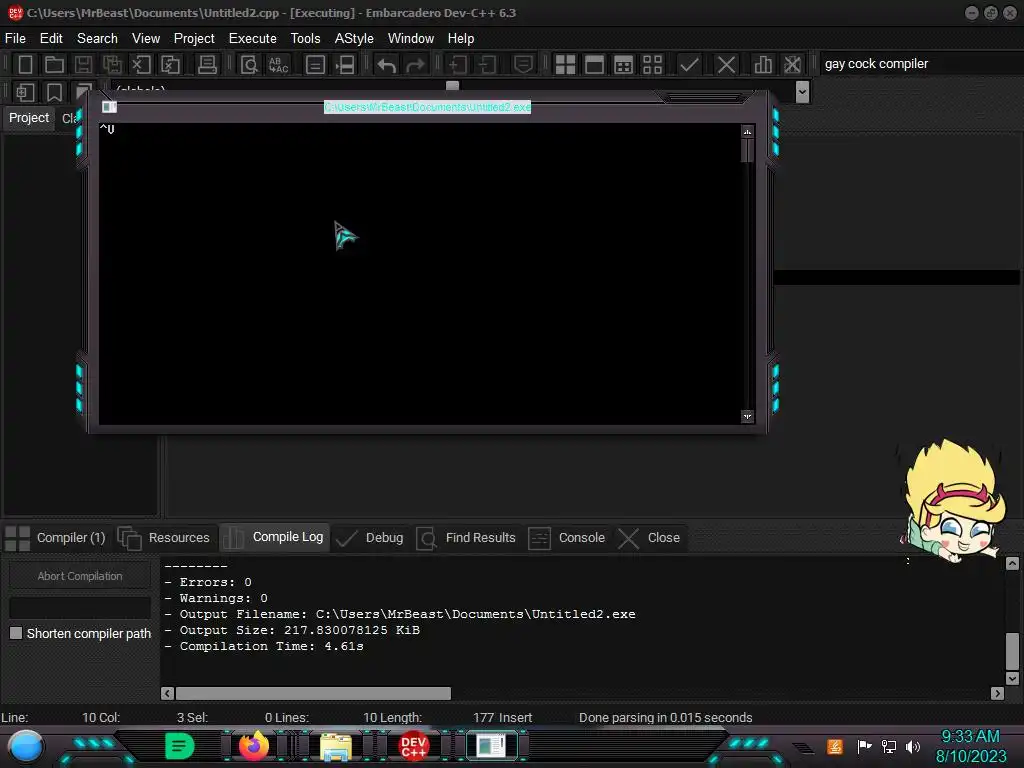Click the Run window icon
This screenshot has height=768, width=1024.
coord(594,64)
